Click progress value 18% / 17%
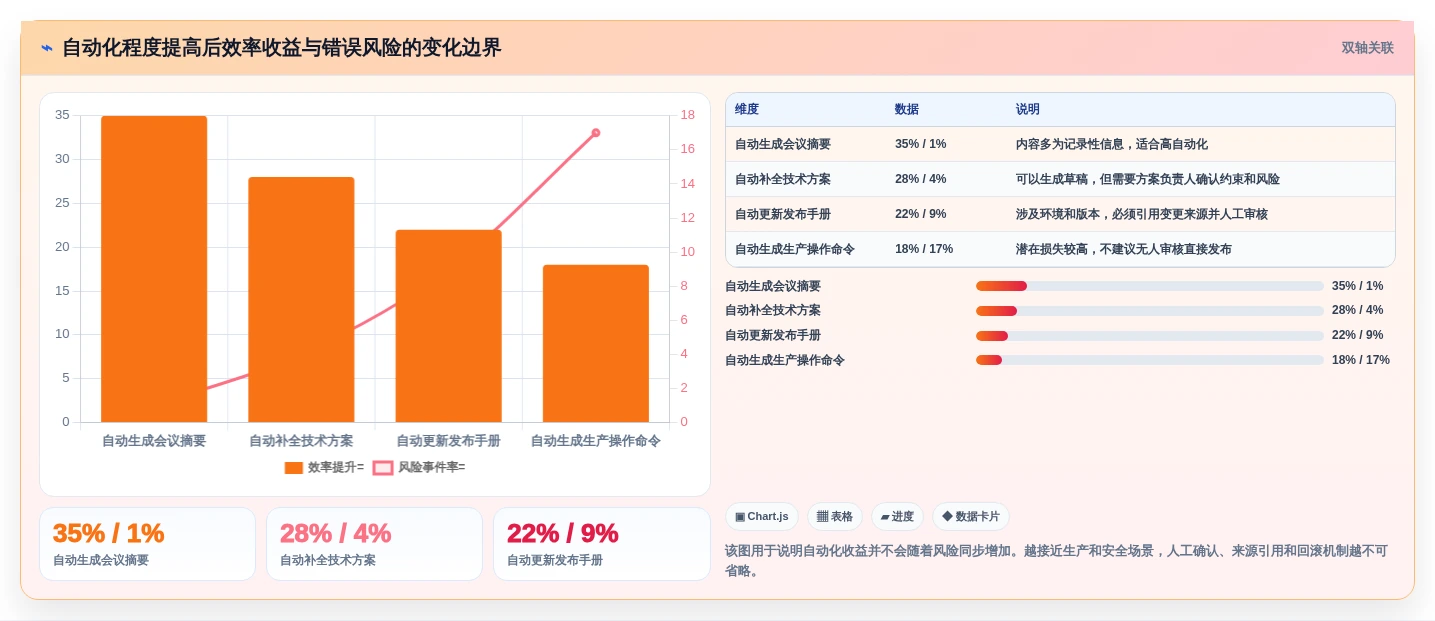Screen dimensions: 1435x621 (1361, 360)
